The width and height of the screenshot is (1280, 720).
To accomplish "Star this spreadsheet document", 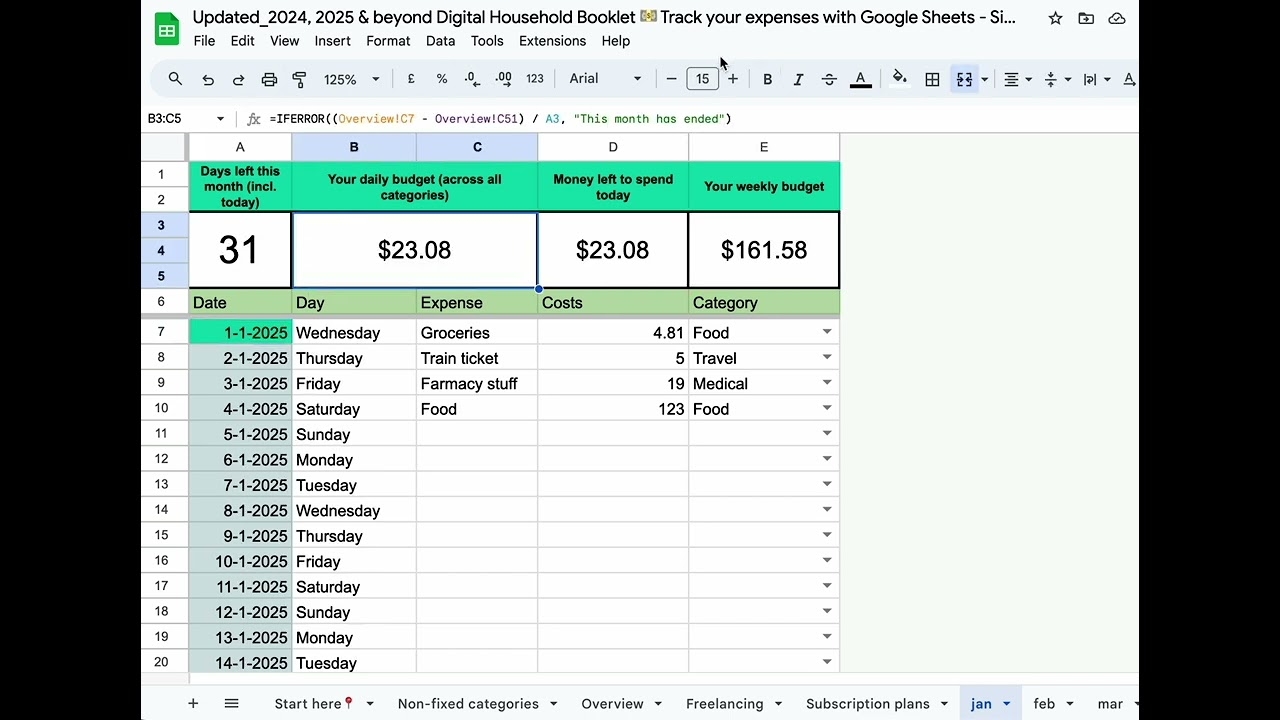I will click(x=1055, y=18).
